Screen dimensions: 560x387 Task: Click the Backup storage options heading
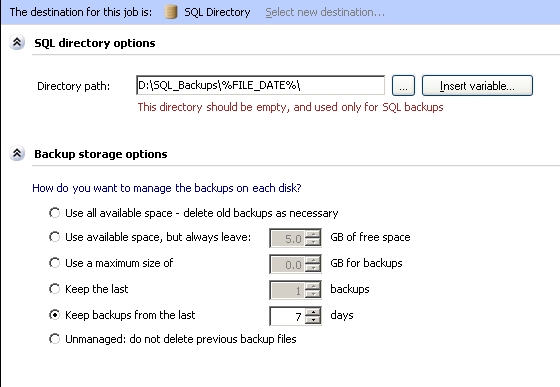click(x=101, y=154)
